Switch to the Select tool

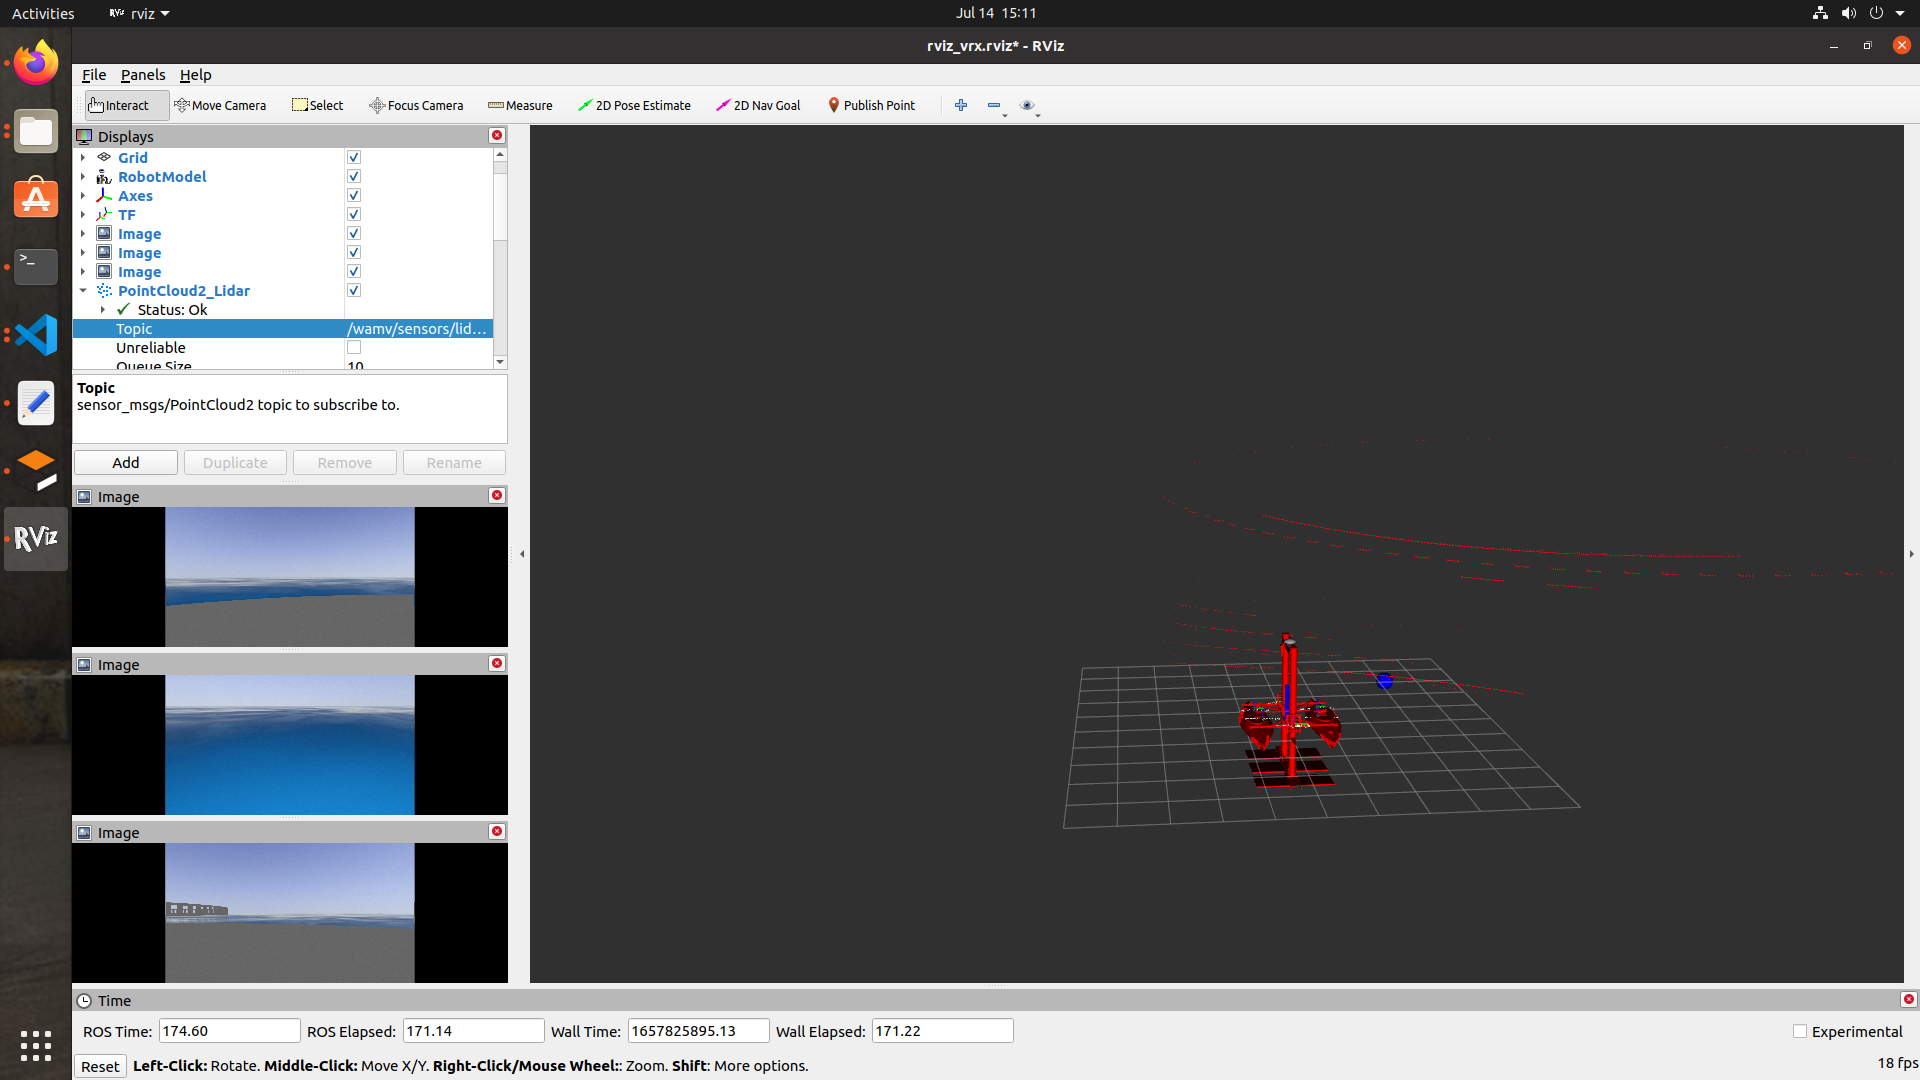point(317,105)
